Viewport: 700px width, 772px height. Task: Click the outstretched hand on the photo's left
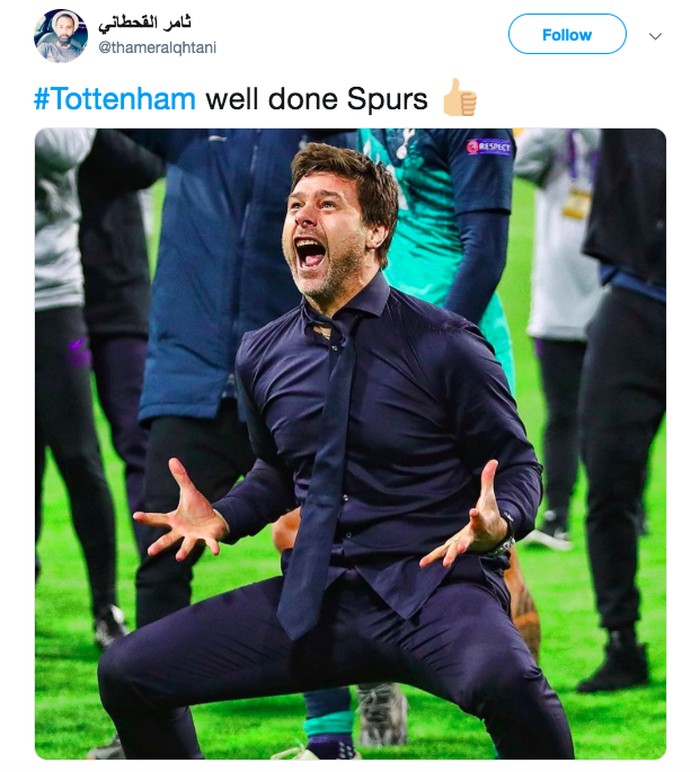click(180, 512)
